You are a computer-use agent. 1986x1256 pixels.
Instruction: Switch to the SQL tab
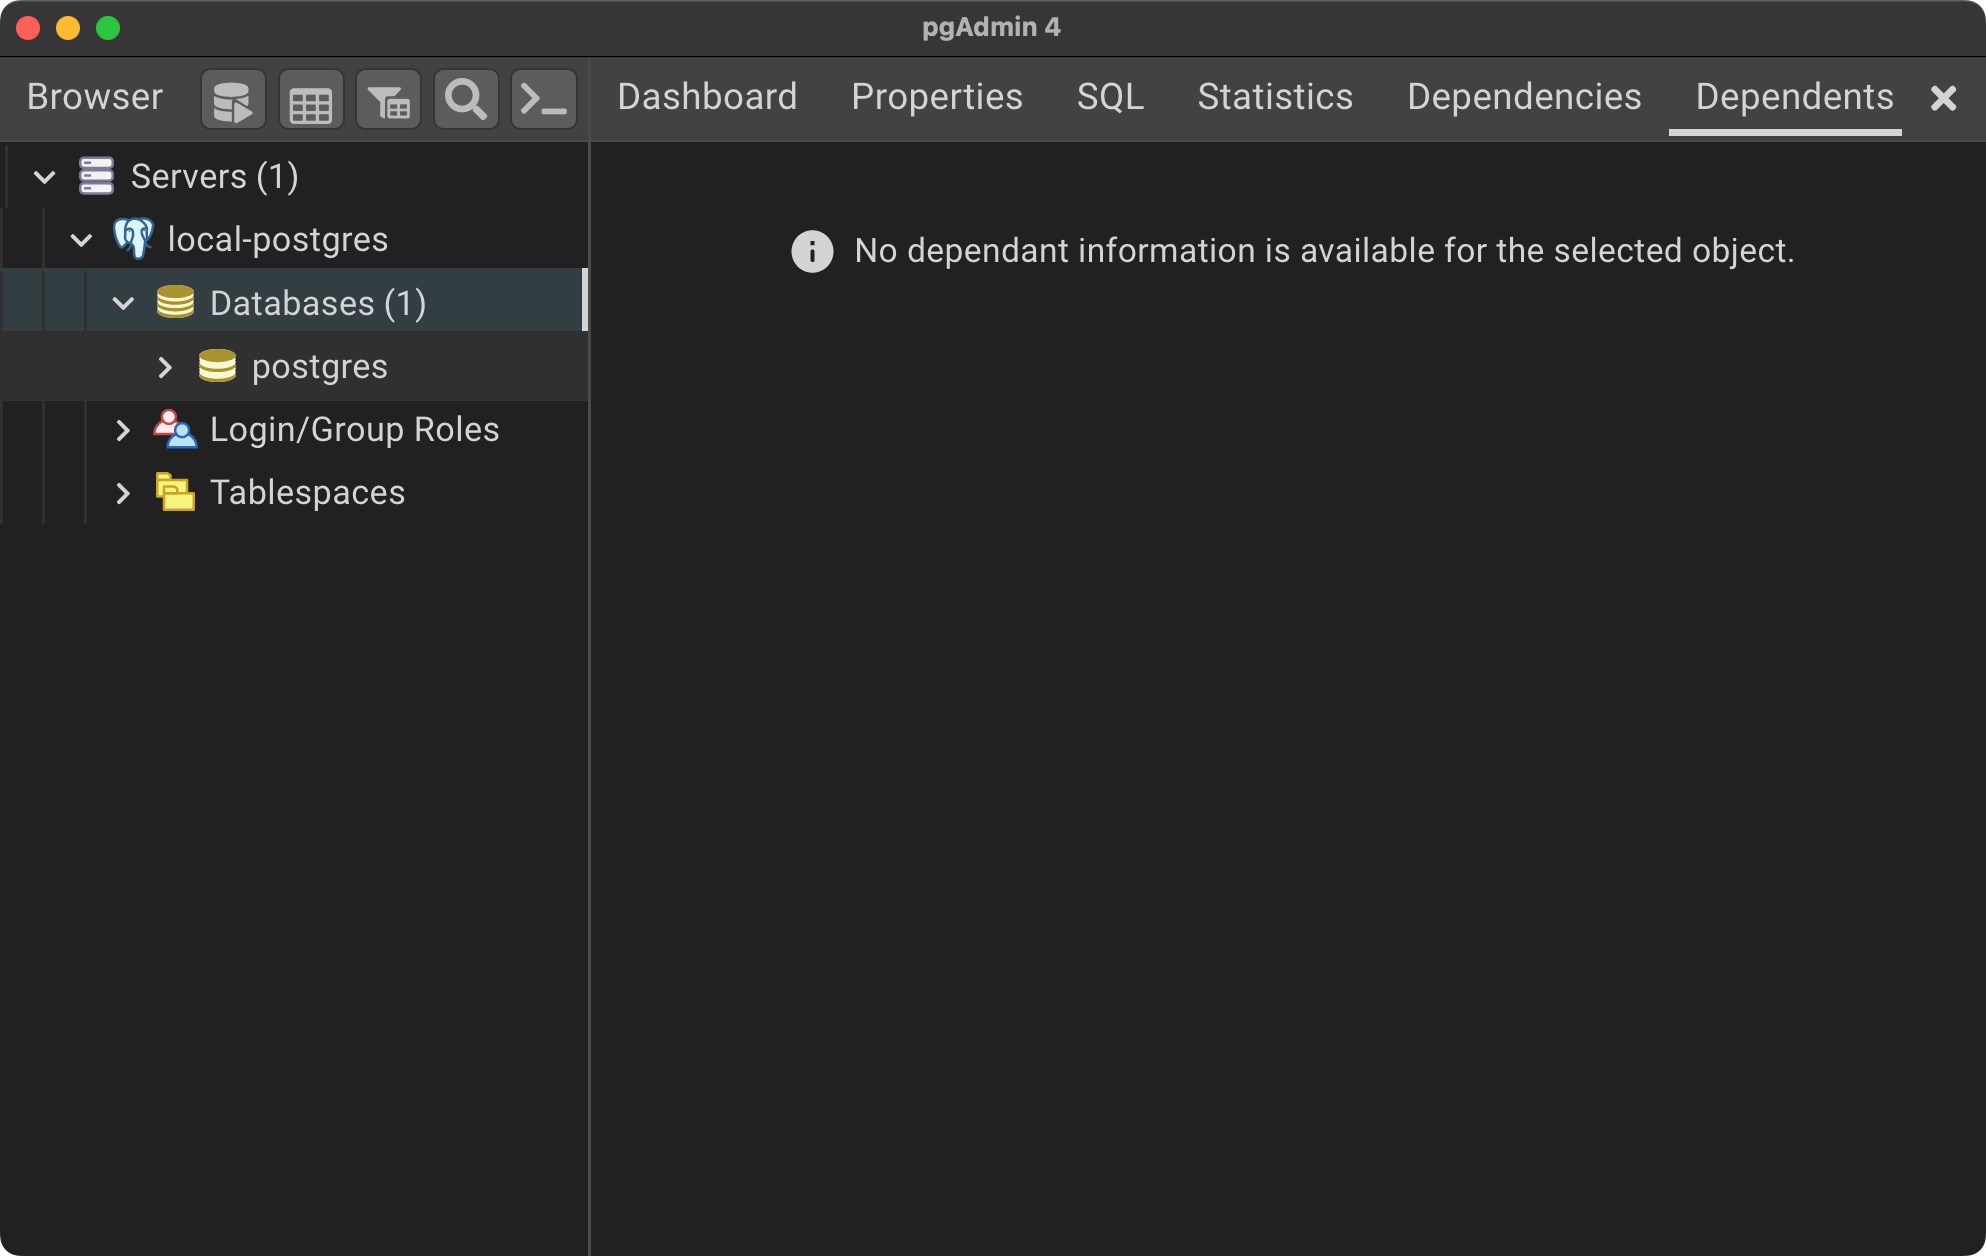coord(1110,97)
